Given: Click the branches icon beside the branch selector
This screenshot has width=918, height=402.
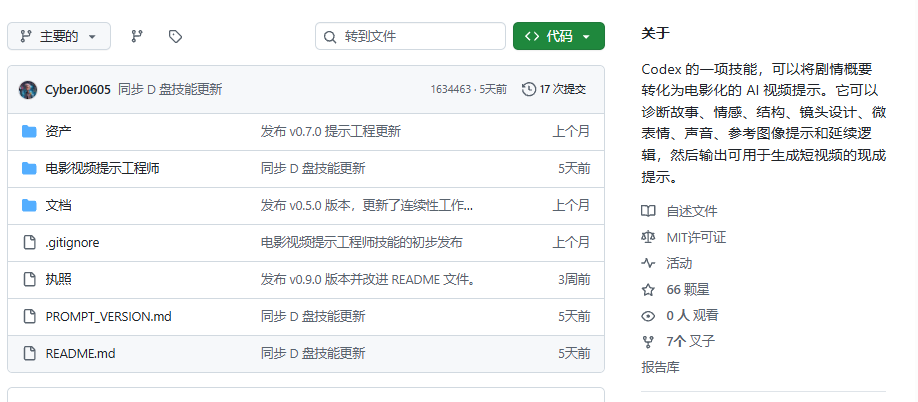Looking at the screenshot, I should pos(137,36).
